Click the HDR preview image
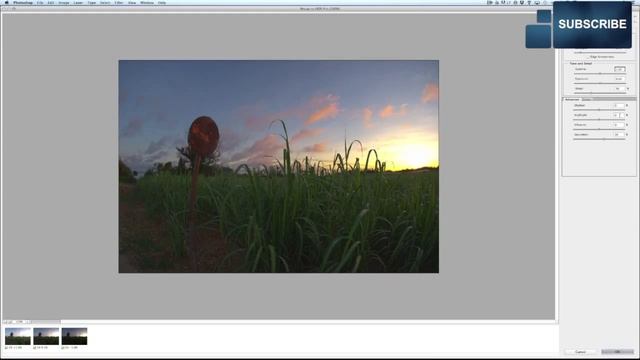Image resolution: width=640 pixels, height=360 pixels. click(279, 167)
